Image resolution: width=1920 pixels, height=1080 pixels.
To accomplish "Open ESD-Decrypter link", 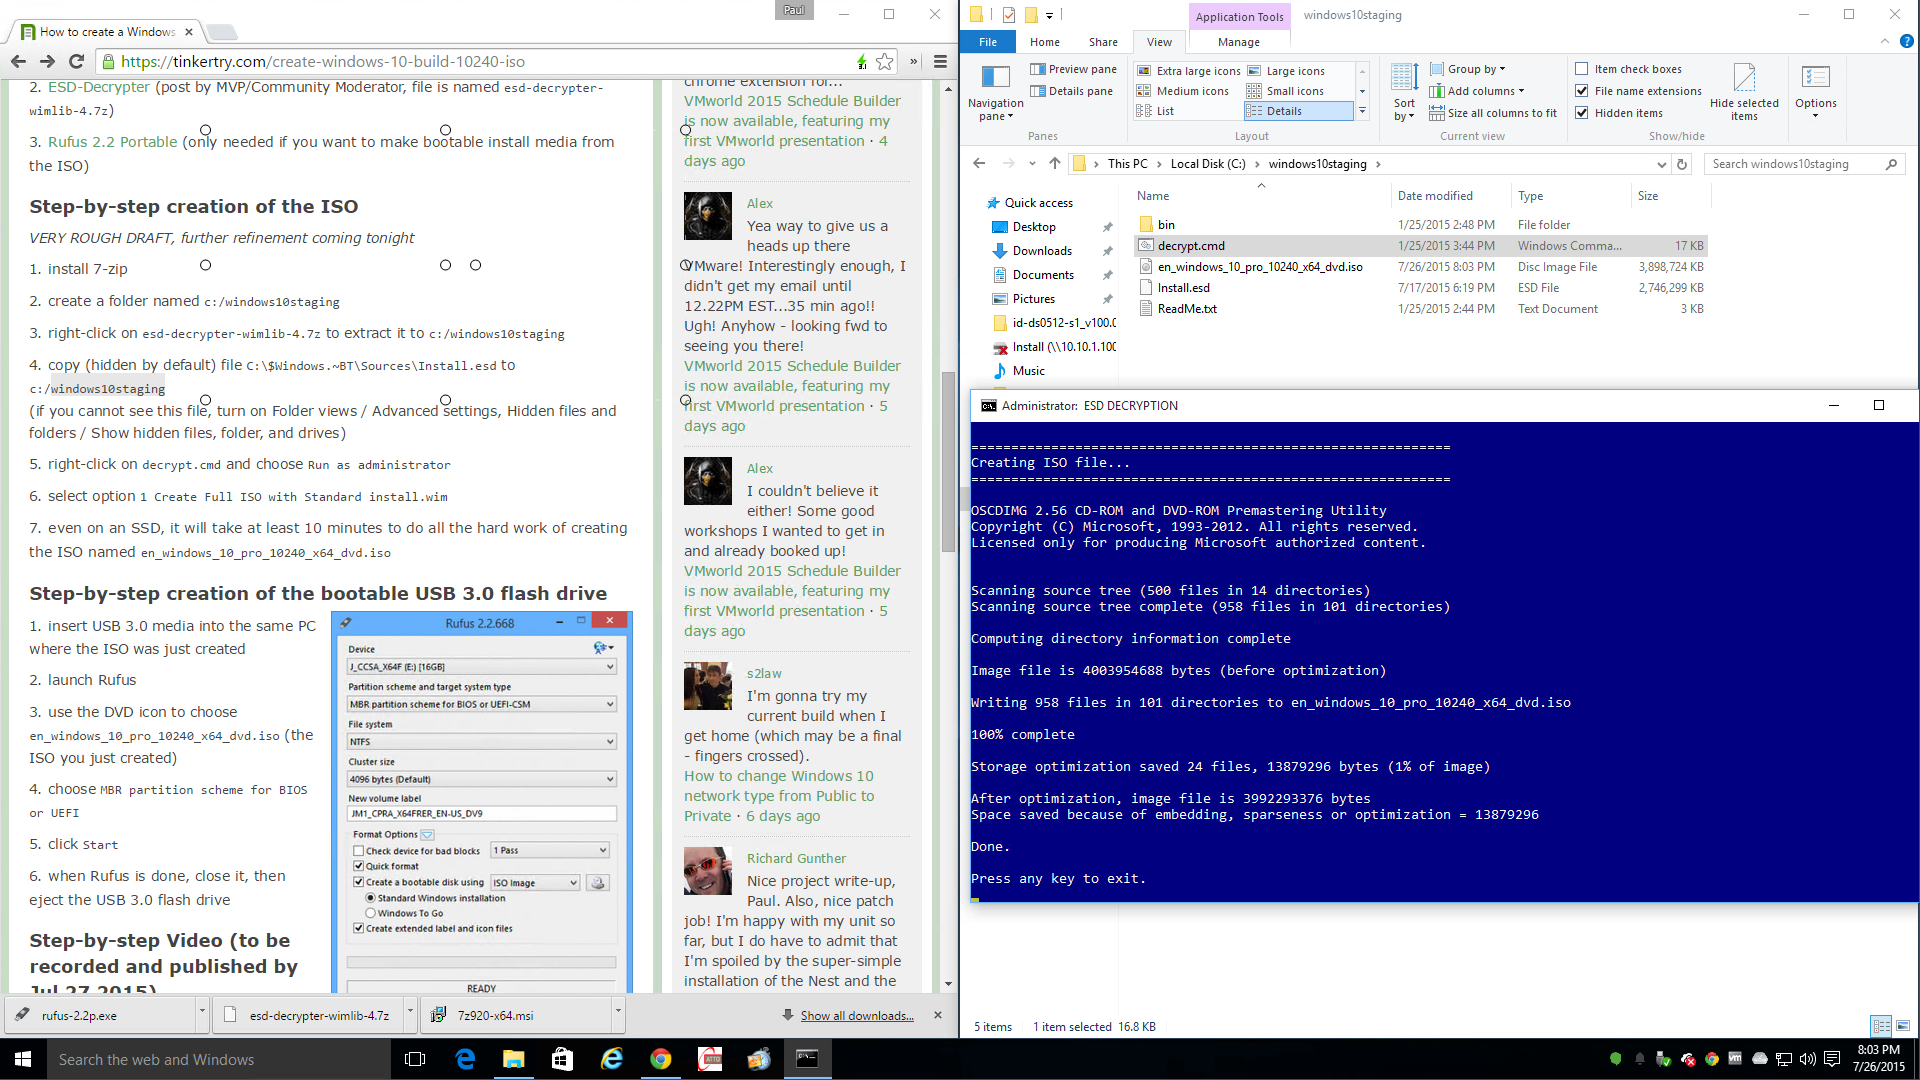I will (99, 87).
